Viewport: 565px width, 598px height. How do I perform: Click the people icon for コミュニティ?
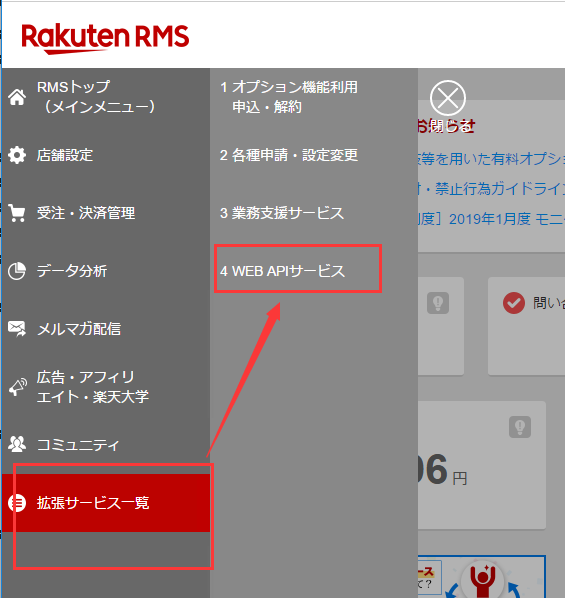(x=17, y=444)
